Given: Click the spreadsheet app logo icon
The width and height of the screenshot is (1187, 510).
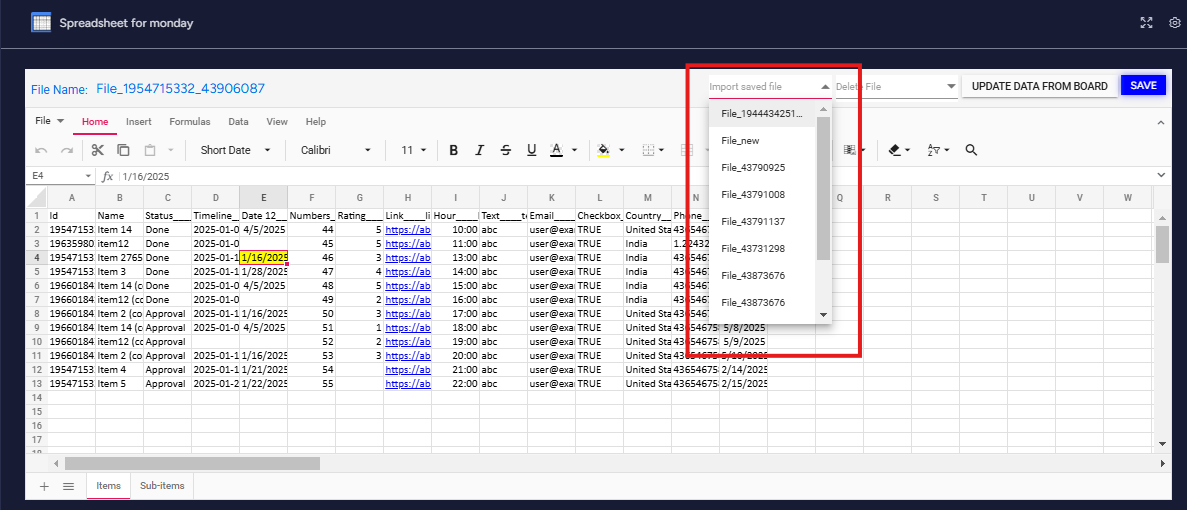Looking at the screenshot, I should 41,23.
